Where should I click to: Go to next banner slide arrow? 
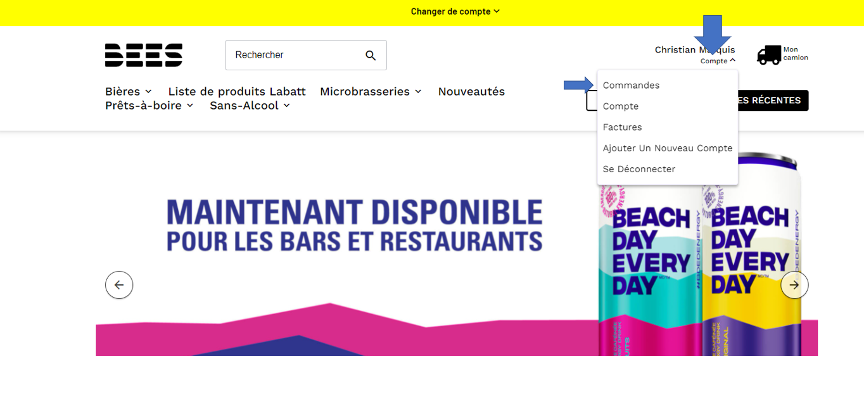pos(794,285)
